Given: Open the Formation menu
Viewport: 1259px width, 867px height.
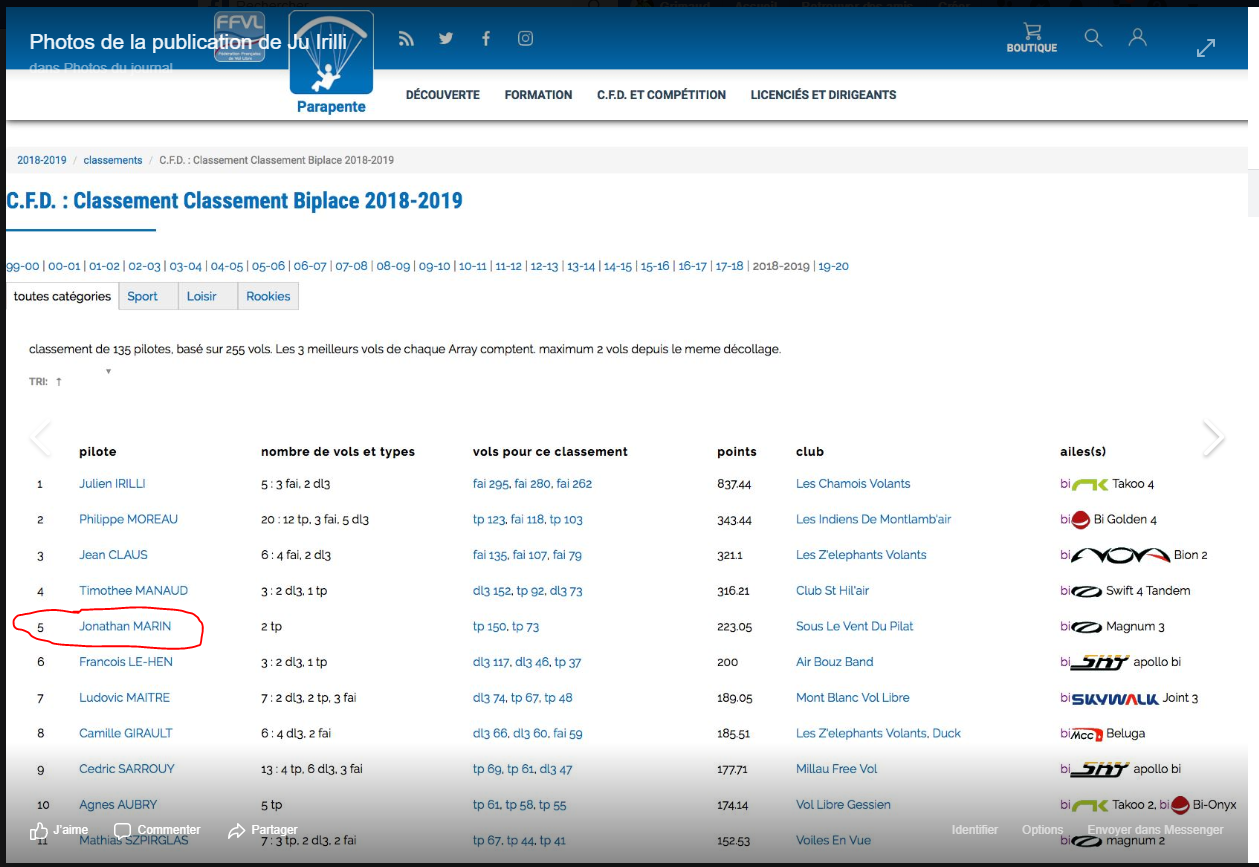Looking at the screenshot, I should 538,95.
